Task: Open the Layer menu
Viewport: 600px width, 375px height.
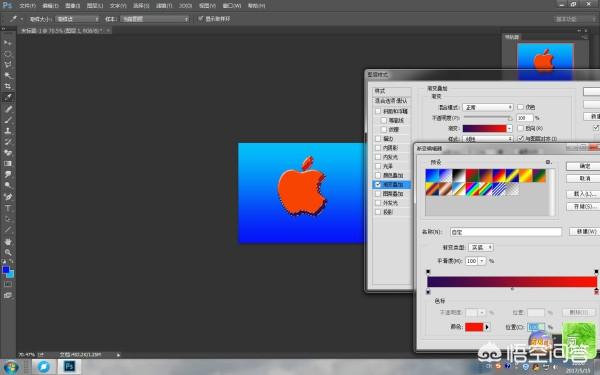Action: 95,6
